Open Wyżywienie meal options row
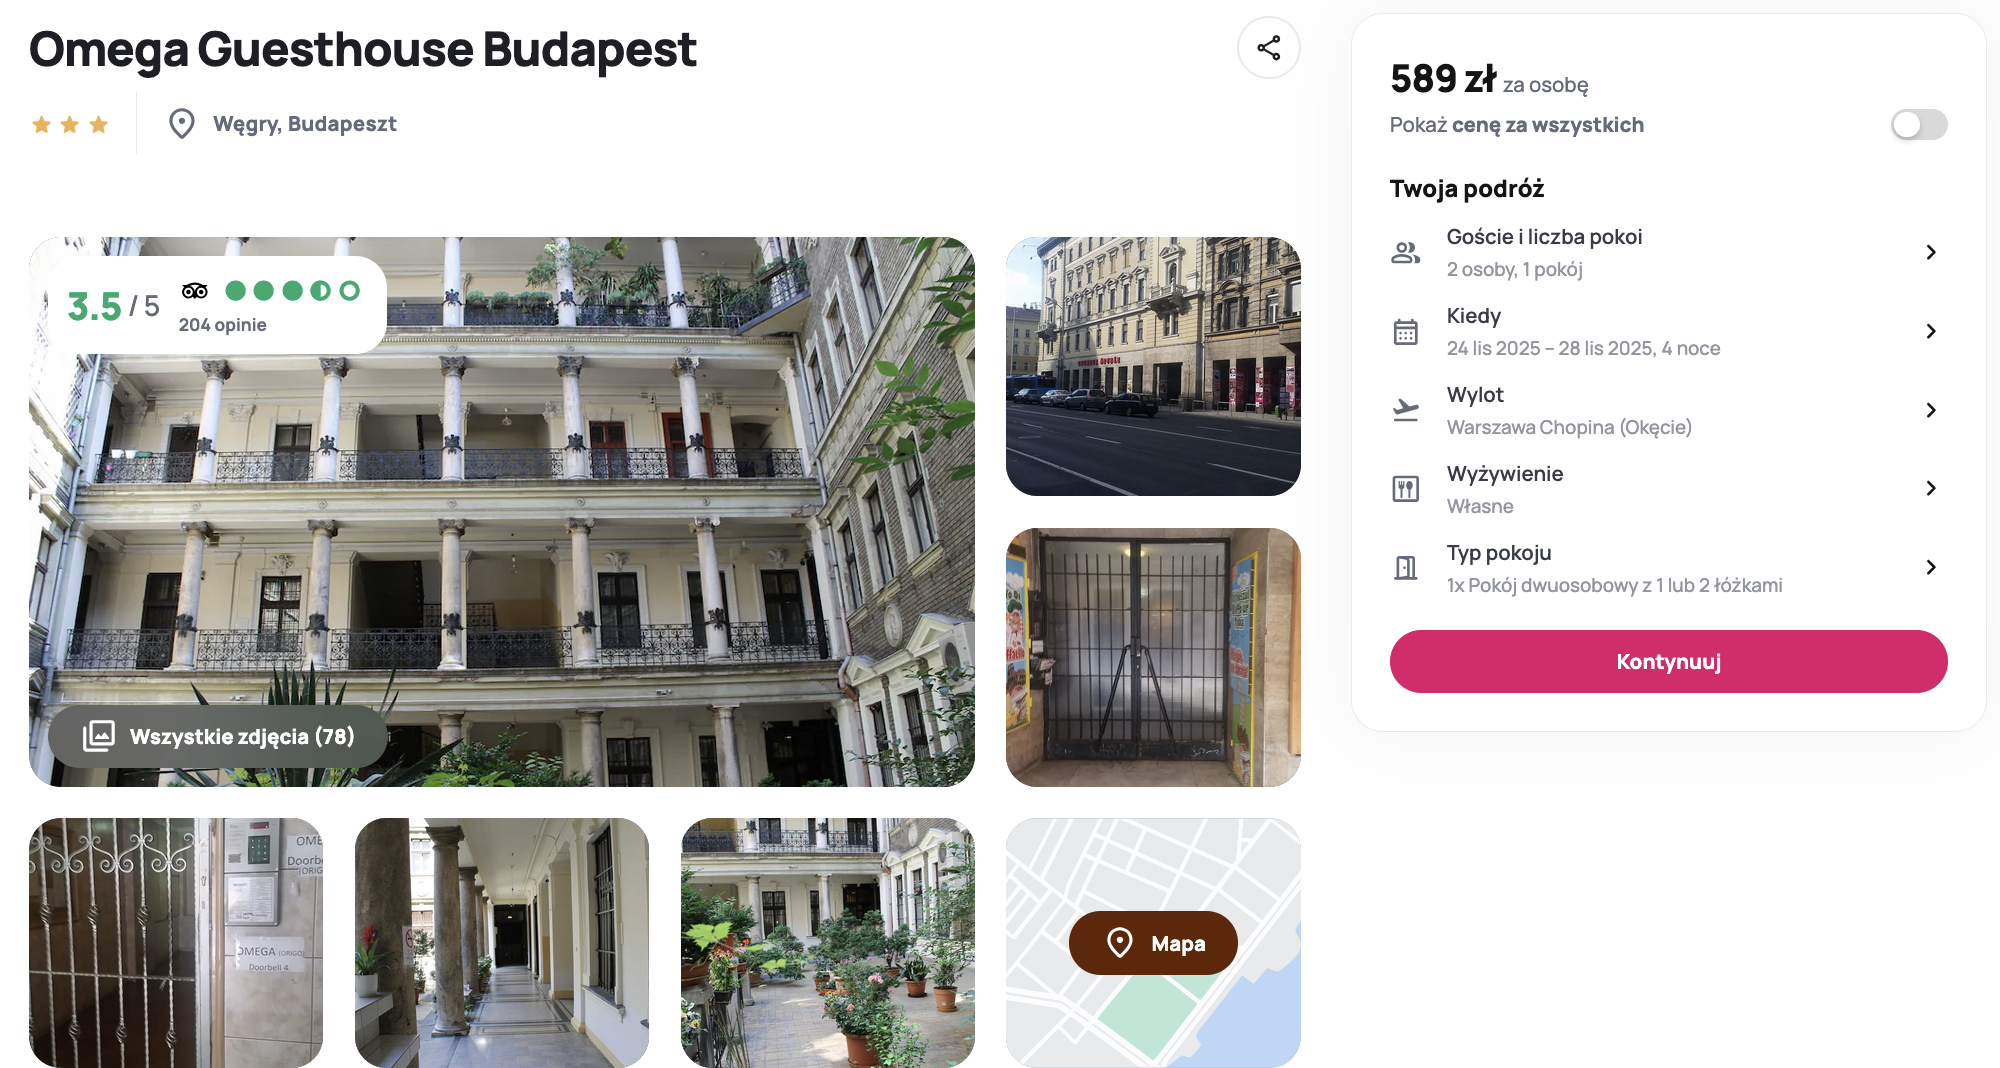Image resolution: width=2000 pixels, height=1068 pixels. pyautogui.click(x=1668, y=489)
